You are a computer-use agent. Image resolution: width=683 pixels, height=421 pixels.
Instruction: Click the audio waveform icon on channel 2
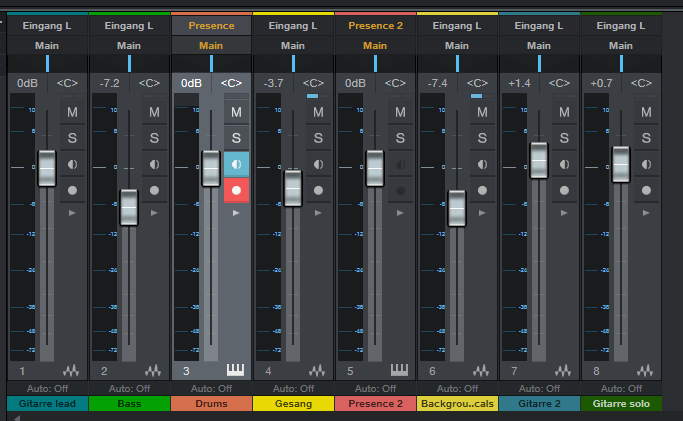[153, 371]
